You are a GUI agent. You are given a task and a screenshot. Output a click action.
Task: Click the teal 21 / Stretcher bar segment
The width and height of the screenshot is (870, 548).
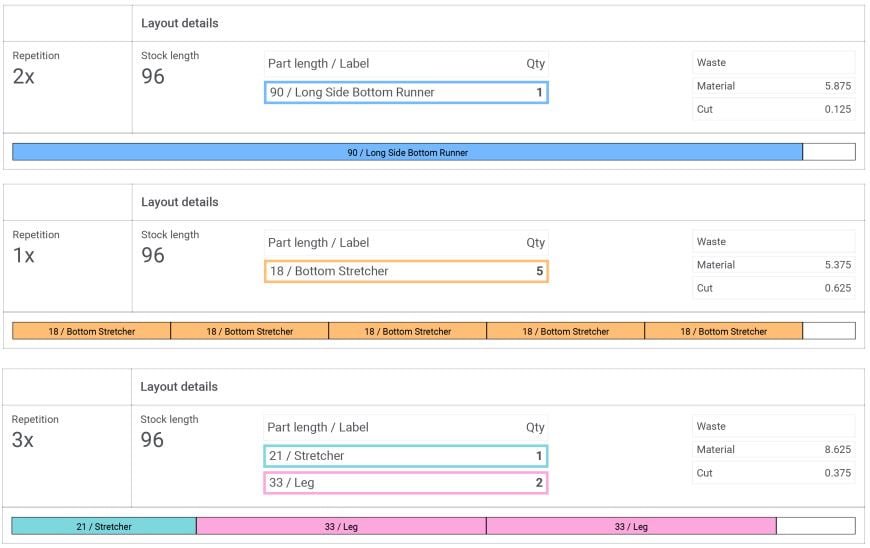(x=104, y=526)
